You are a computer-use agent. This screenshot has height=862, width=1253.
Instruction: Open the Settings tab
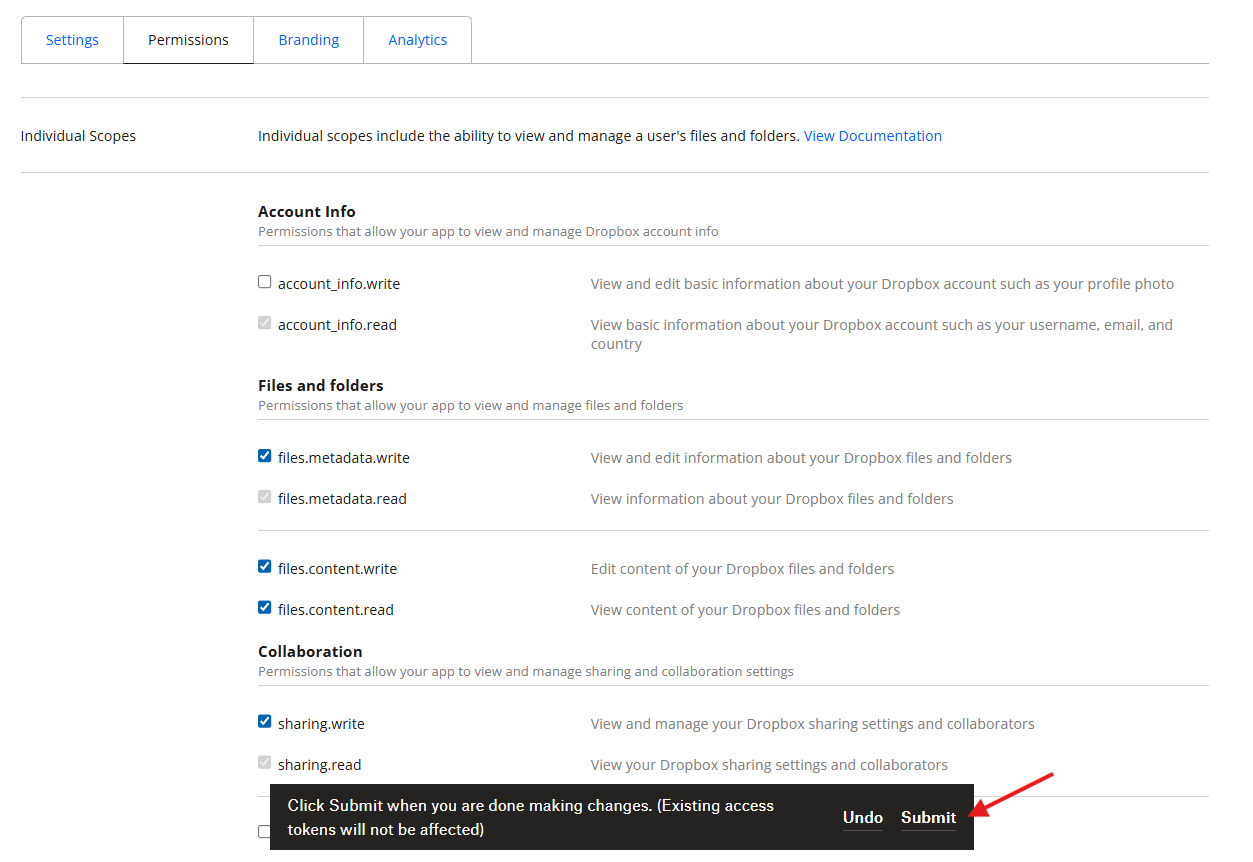click(x=72, y=40)
